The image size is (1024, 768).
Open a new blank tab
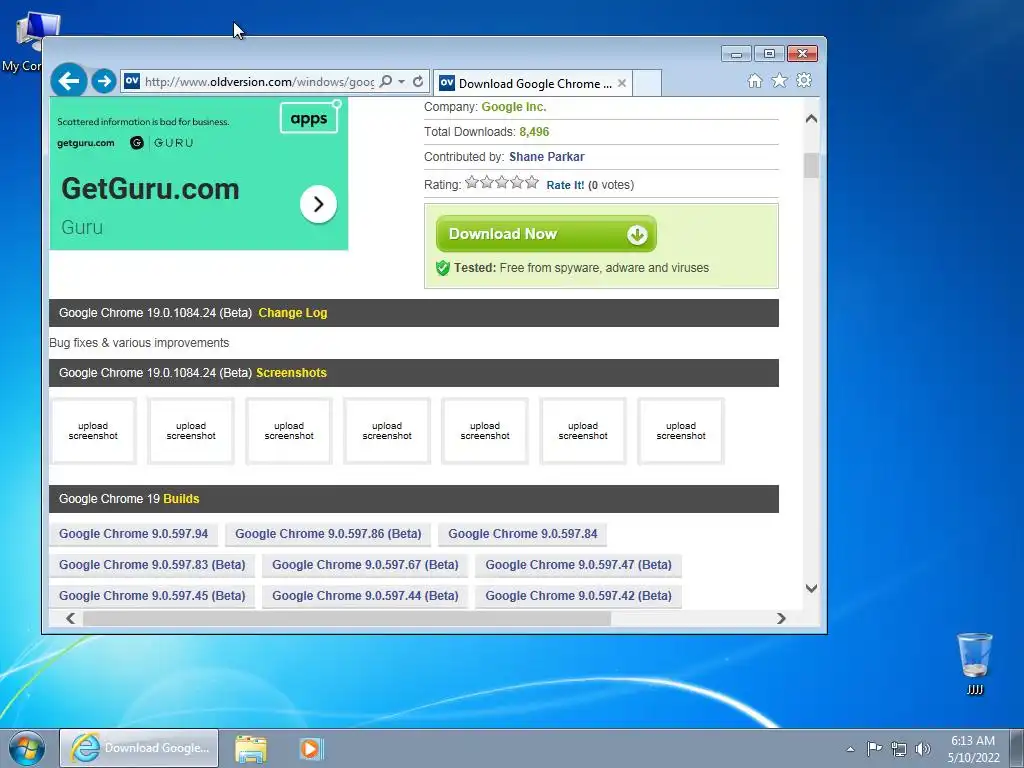(x=647, y=83)
